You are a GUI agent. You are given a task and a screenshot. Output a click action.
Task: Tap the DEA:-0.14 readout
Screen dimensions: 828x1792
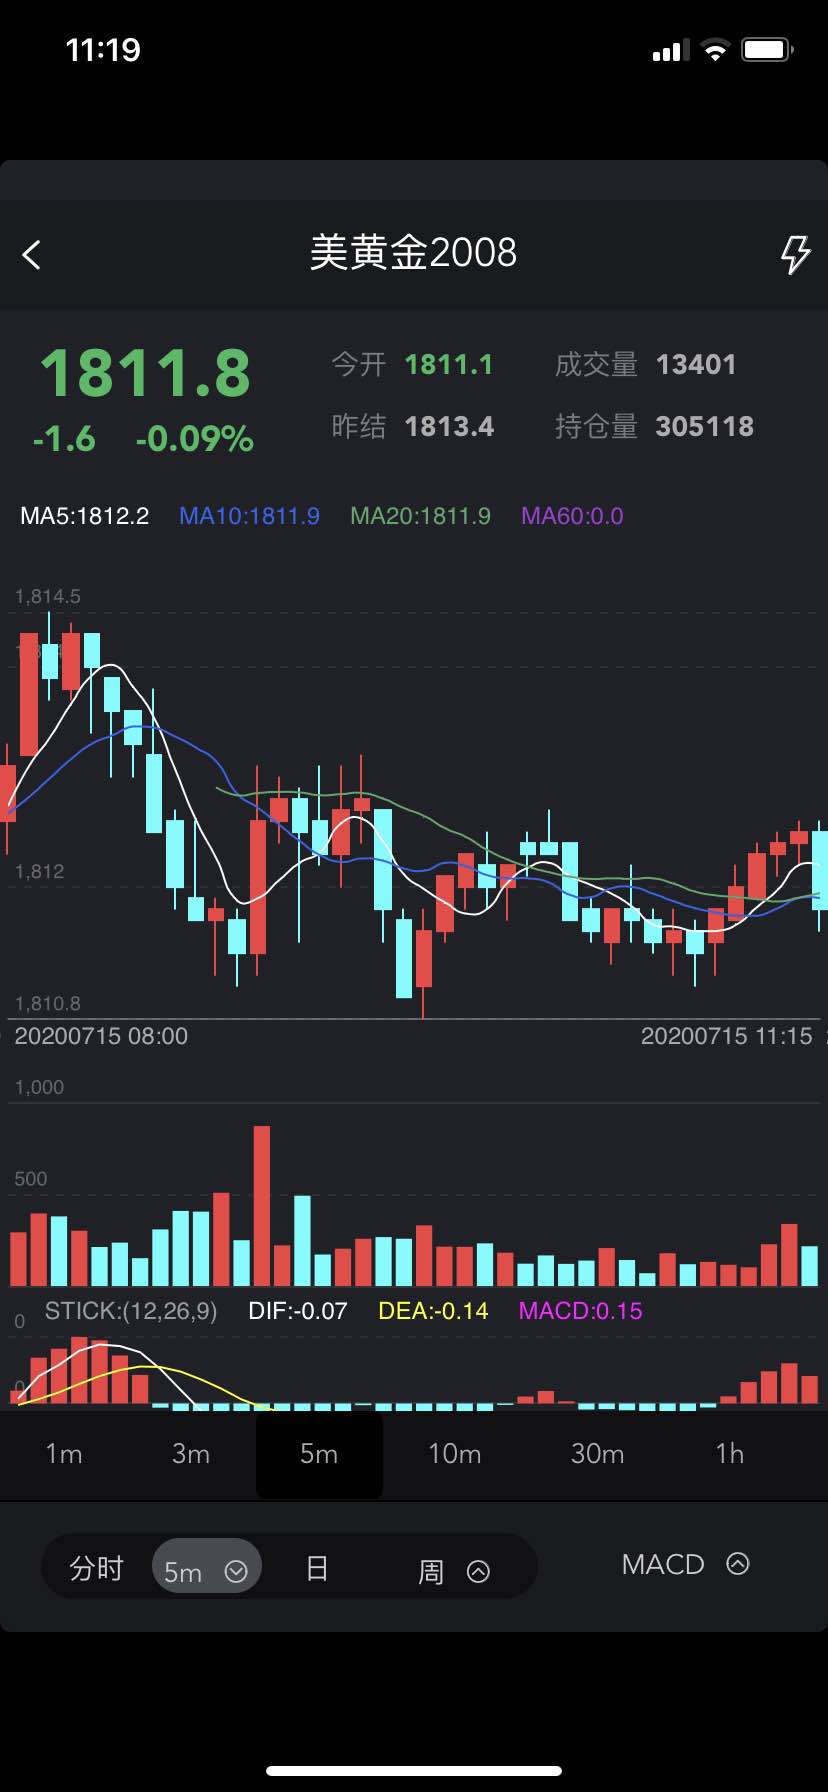[x=433, y=1311]
